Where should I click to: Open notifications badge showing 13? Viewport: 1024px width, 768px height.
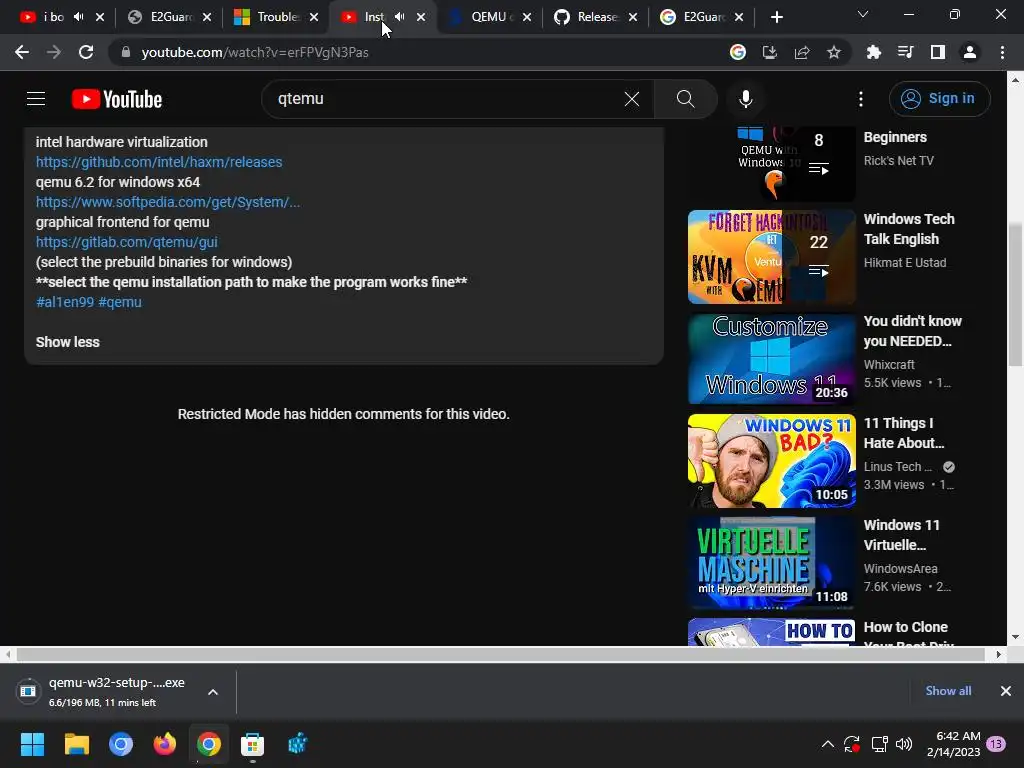996,744
